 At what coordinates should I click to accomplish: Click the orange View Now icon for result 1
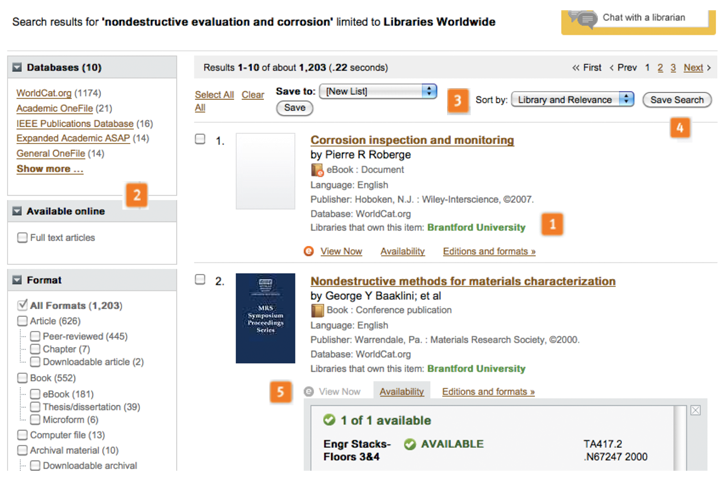309,252
